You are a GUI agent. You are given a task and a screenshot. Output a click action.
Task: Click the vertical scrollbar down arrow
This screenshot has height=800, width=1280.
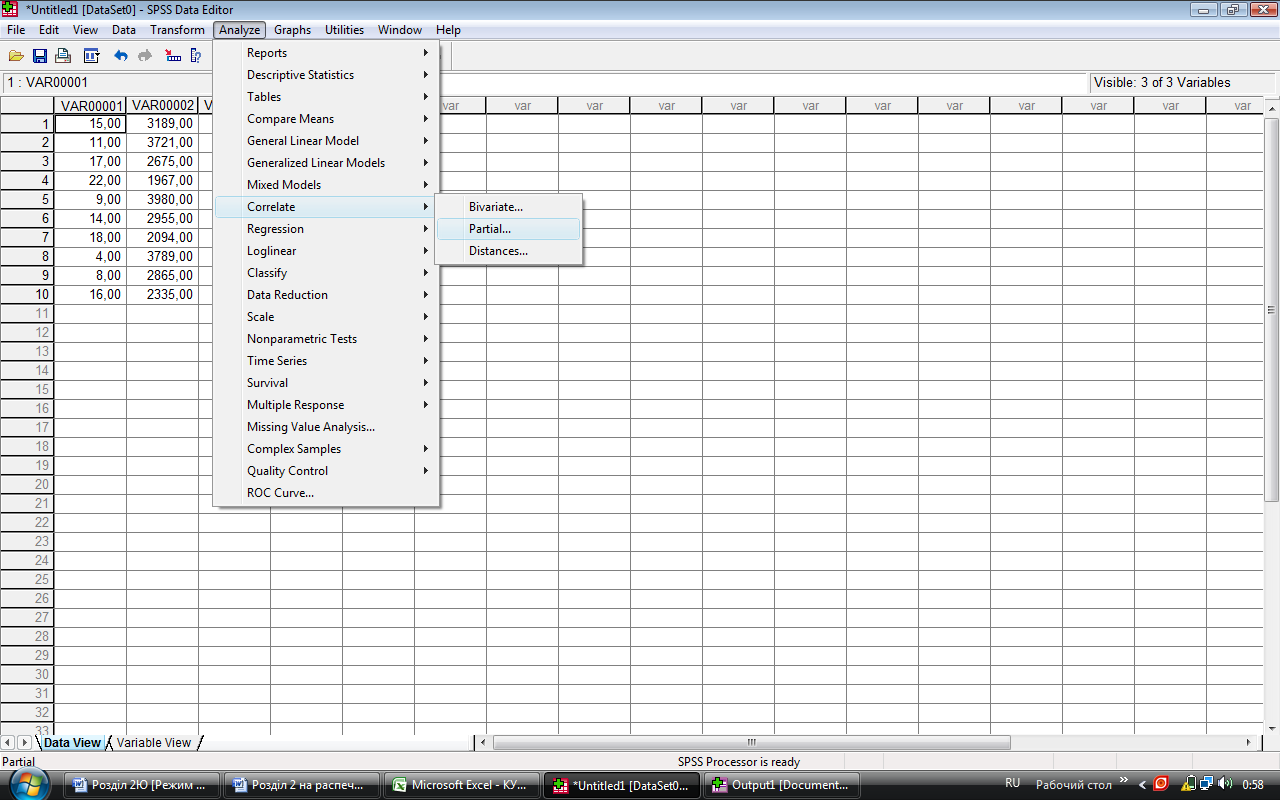(1272, 728)
